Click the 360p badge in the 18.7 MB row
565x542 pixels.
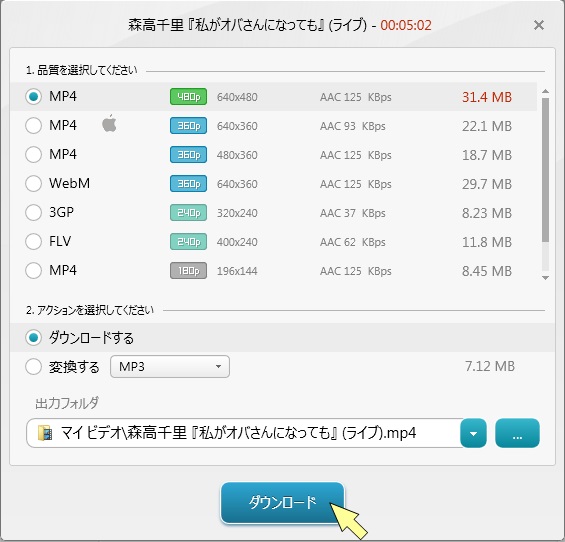pos(188,155)
